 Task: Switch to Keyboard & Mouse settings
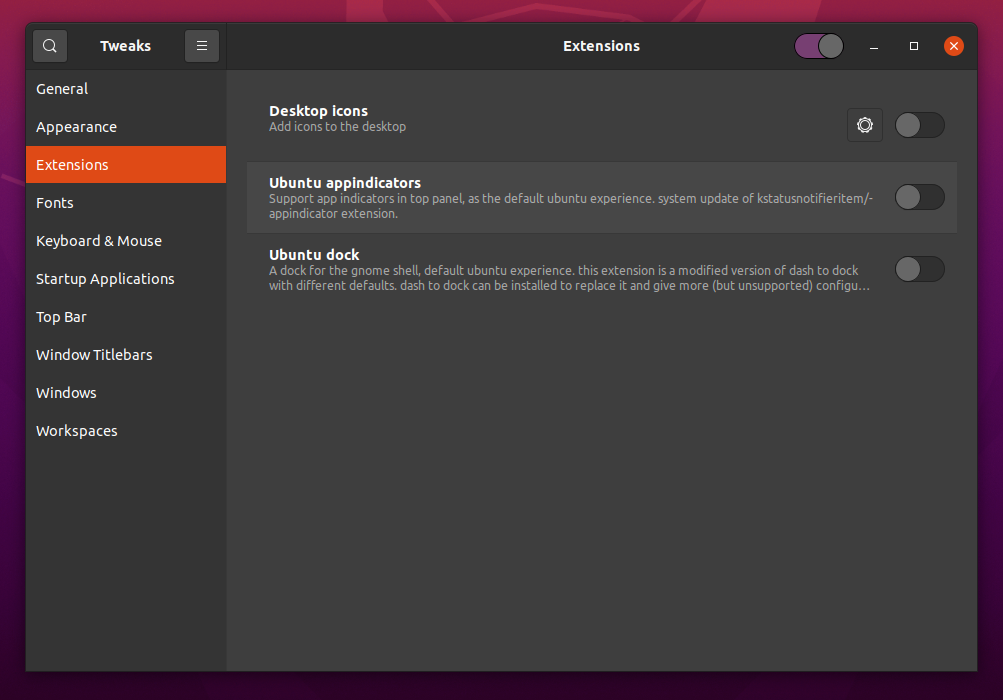coord(126,241)
